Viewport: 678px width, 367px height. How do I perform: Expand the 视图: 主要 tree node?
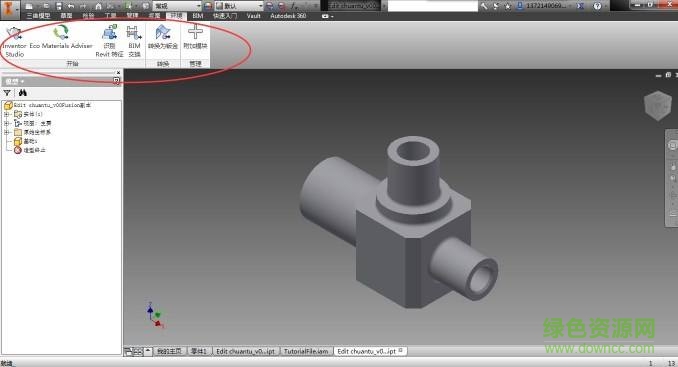pyautogui.click(x=6, y=123)
